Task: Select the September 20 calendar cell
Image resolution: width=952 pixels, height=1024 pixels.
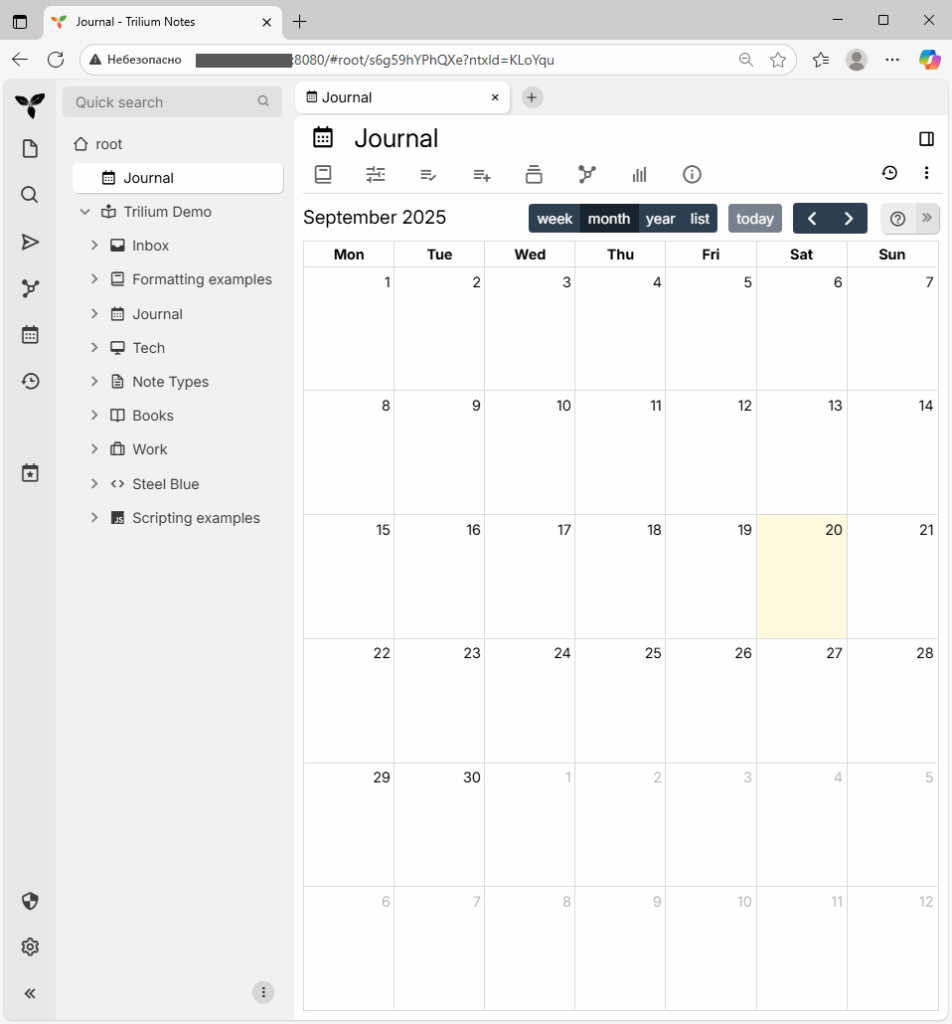Action: tap(802, 580)
